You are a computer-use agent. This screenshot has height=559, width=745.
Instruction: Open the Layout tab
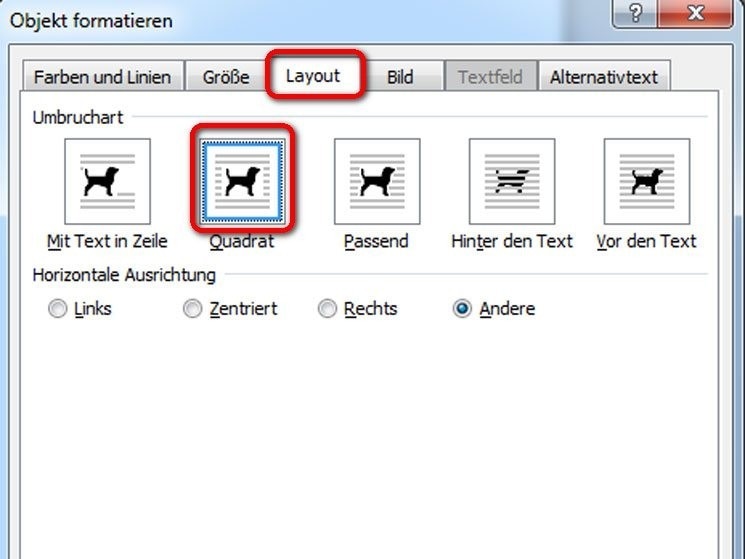(x=314, y=75)
